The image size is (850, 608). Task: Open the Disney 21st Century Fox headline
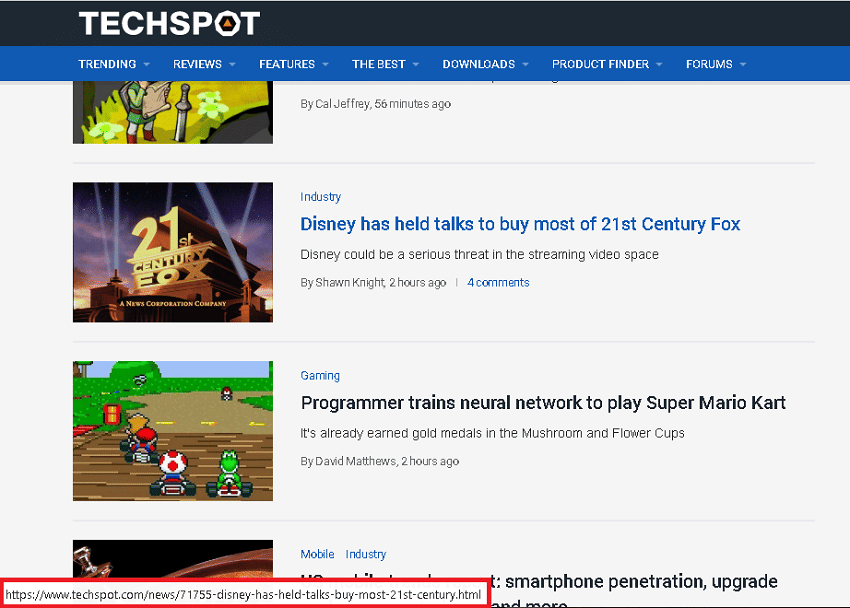coord(520,224)
